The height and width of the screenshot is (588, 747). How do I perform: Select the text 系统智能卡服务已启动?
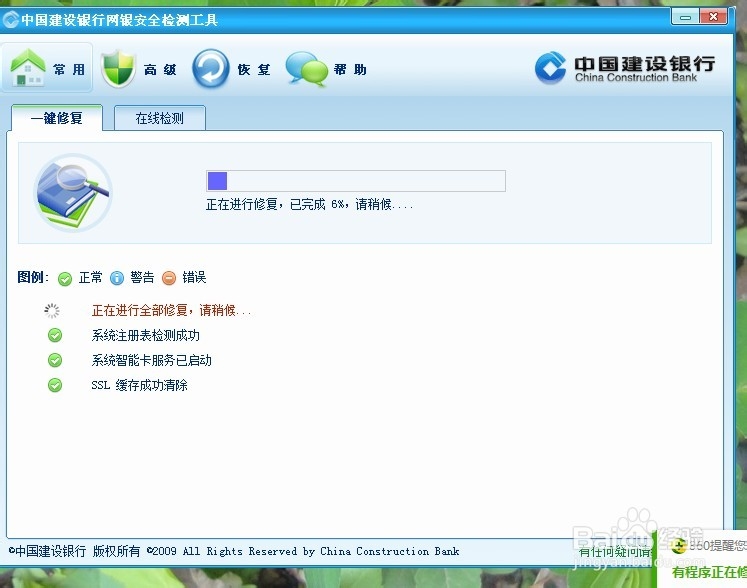coord(151,360)
